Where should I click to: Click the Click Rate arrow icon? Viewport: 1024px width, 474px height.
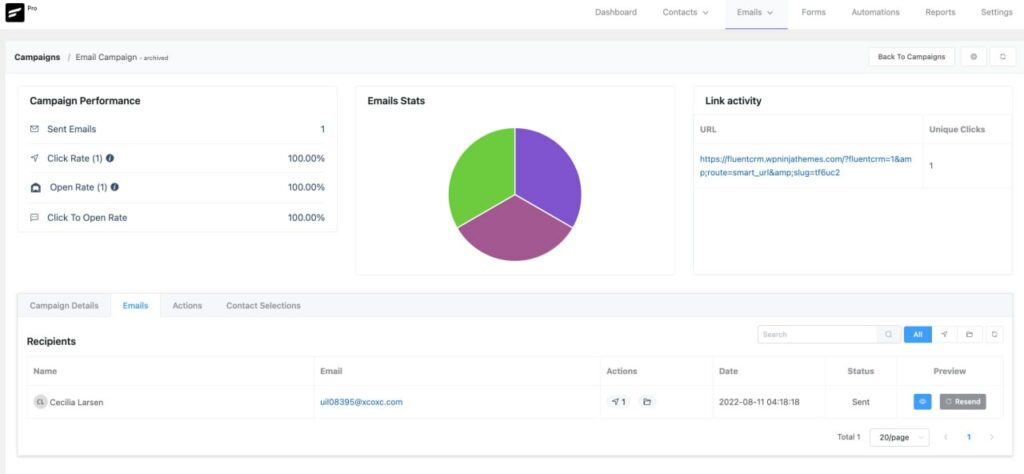coord(35,158)
